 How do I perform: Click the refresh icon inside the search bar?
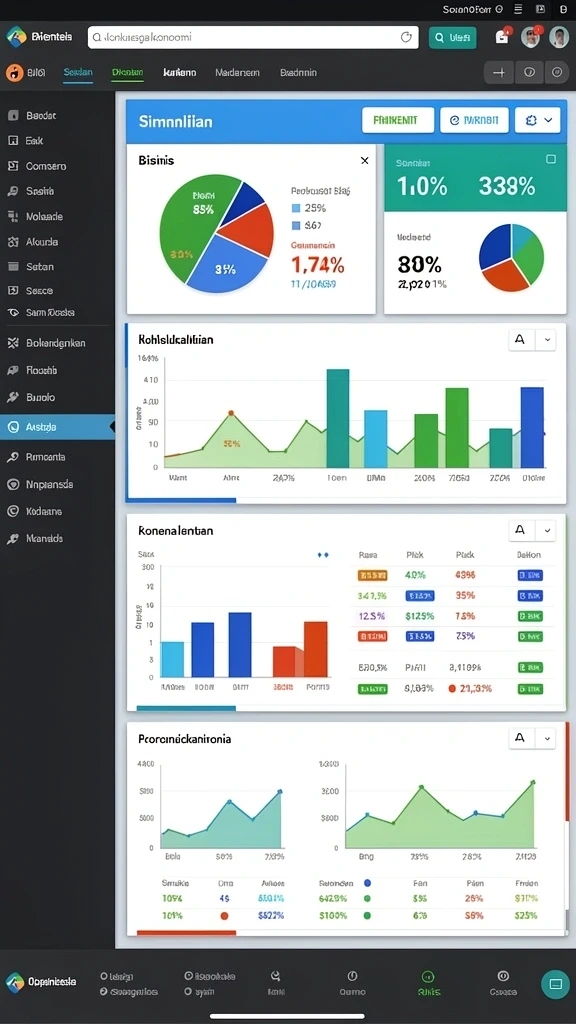(x=407, y=37)
